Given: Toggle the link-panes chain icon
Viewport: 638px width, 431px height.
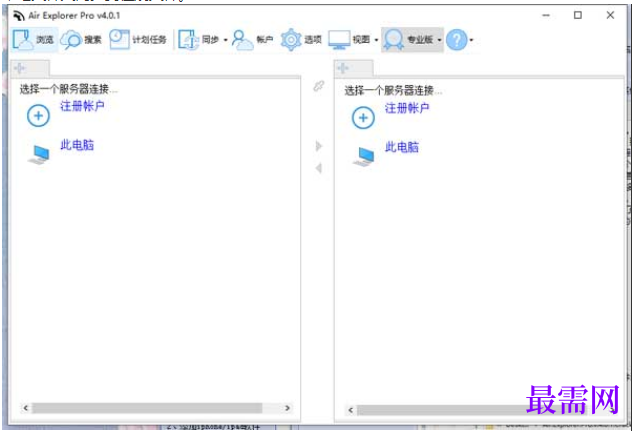Looking at the screenshot, I should (x=319, y=86).
